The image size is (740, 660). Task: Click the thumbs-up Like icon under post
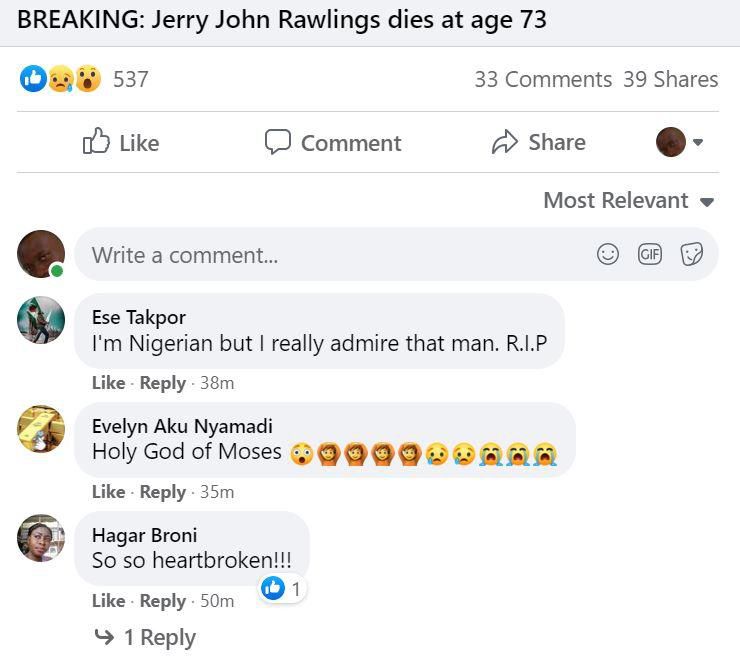[97, 142]
